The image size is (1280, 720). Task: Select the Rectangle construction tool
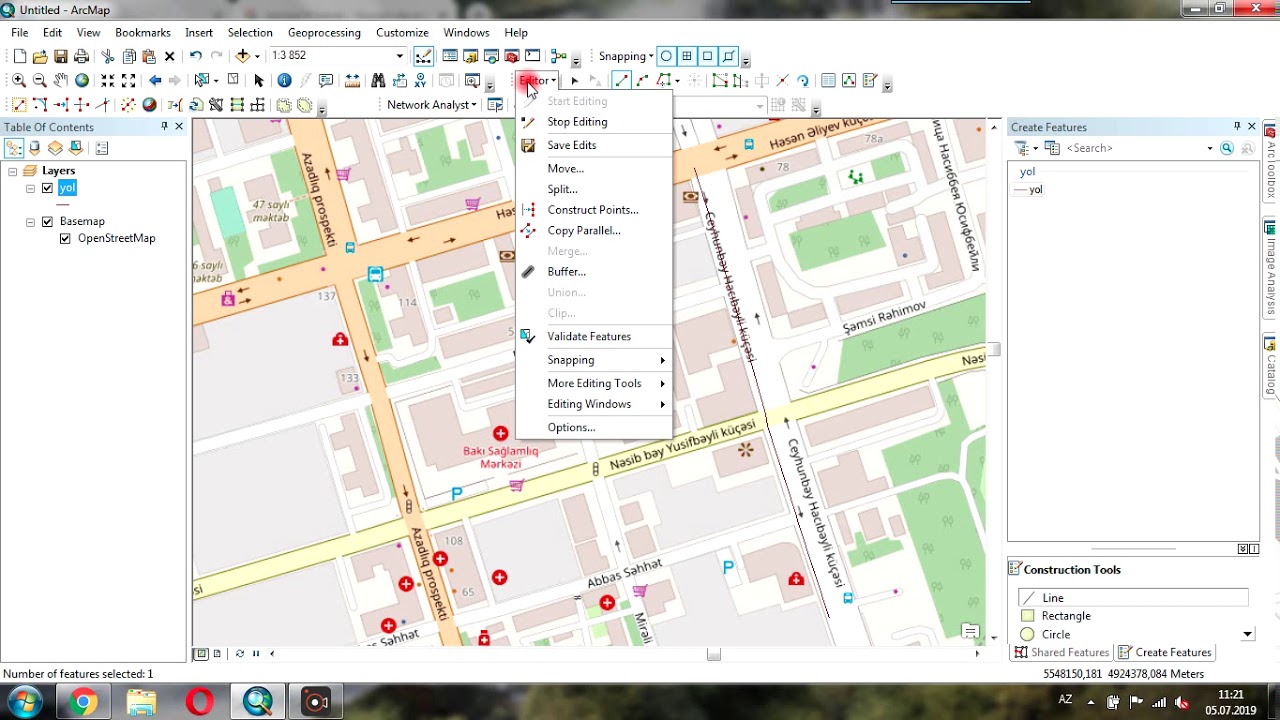[1133, 616]
